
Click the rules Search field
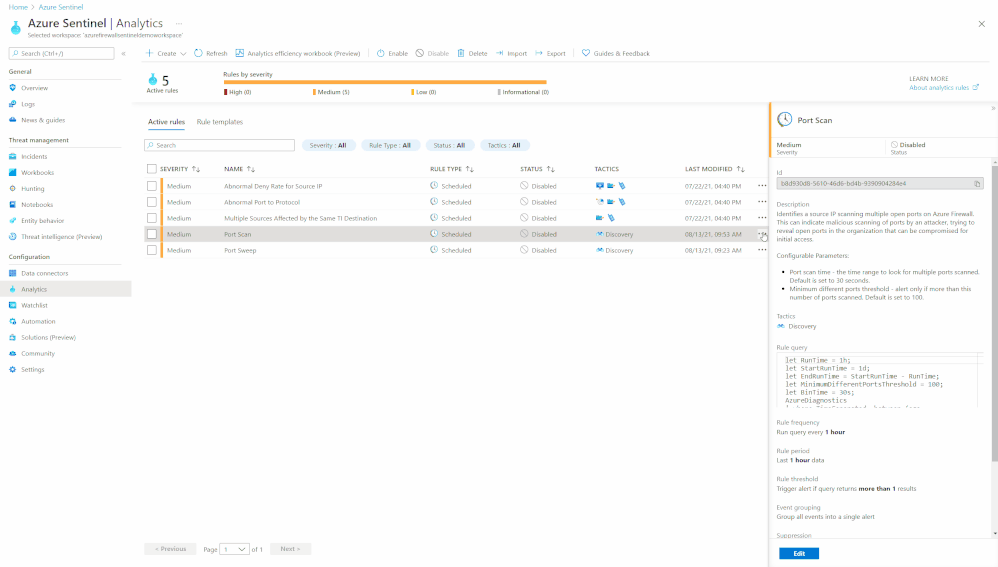220,145
